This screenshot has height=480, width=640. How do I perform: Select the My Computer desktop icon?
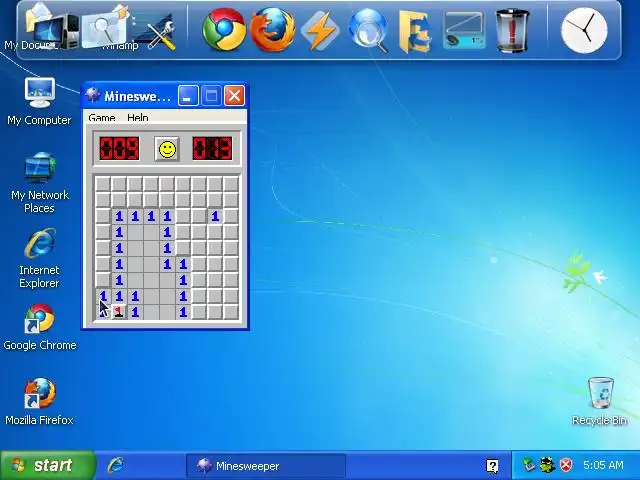click(39, 101)
